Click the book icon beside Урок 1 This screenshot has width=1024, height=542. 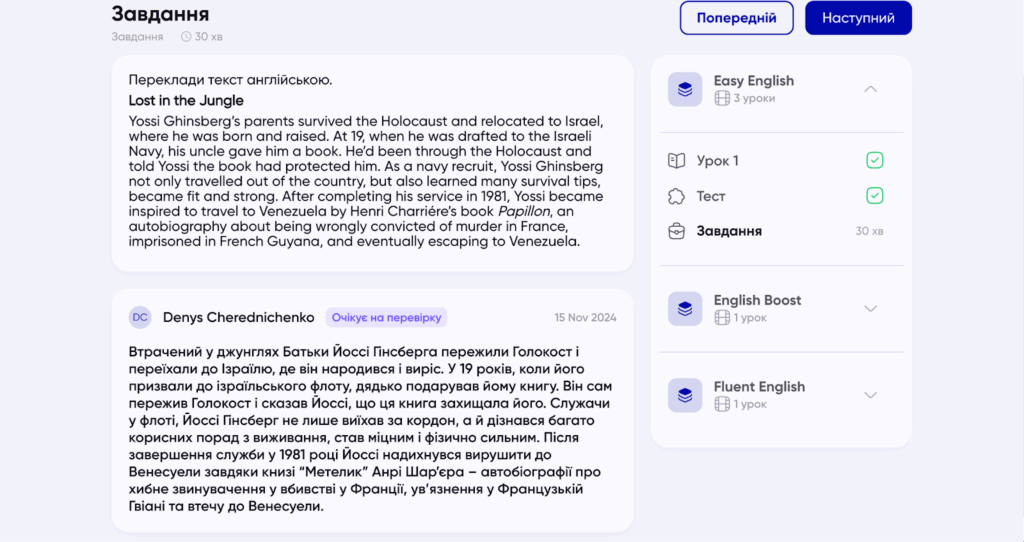pyautogui.click(x=677, y=161)
